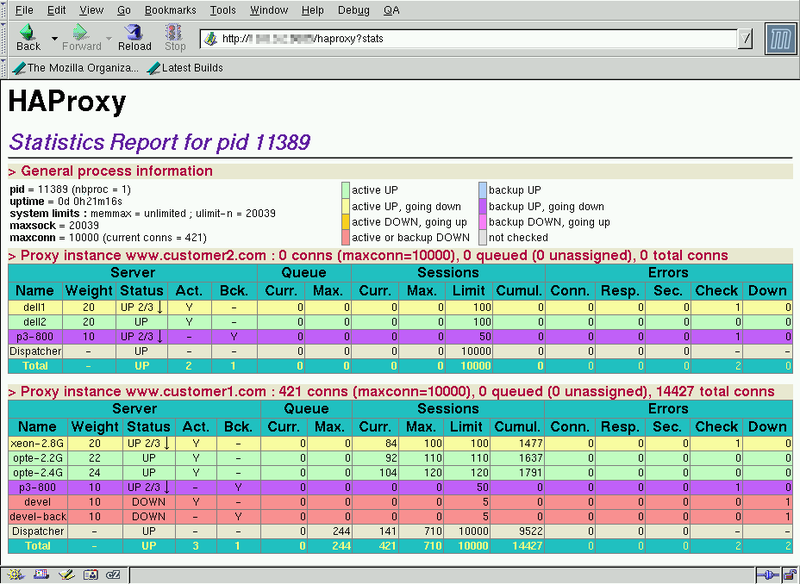
Task: Click the 'backup DOWN, going up' pink swatch
Action: coord(483,222)
